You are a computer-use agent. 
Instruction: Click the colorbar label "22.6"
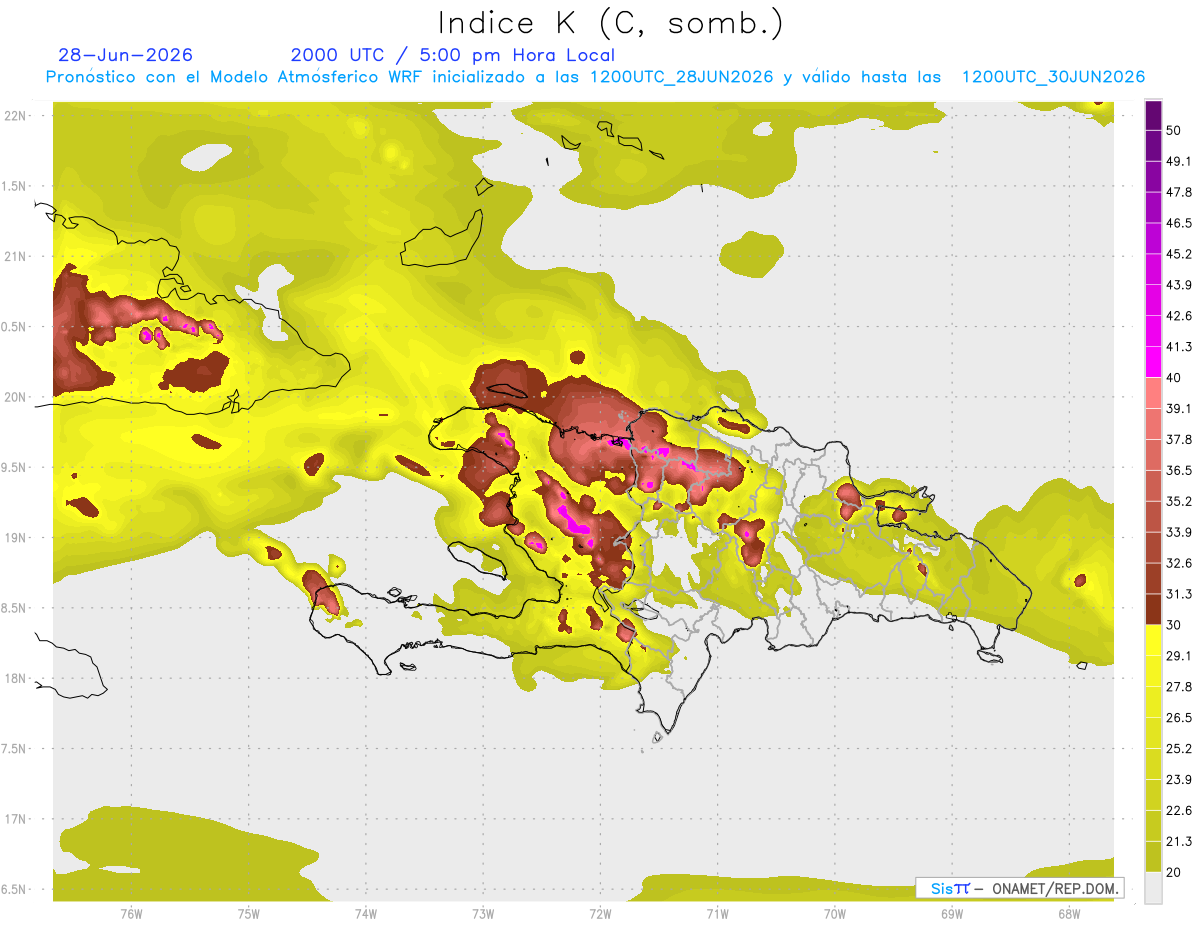pos(1179,811)
